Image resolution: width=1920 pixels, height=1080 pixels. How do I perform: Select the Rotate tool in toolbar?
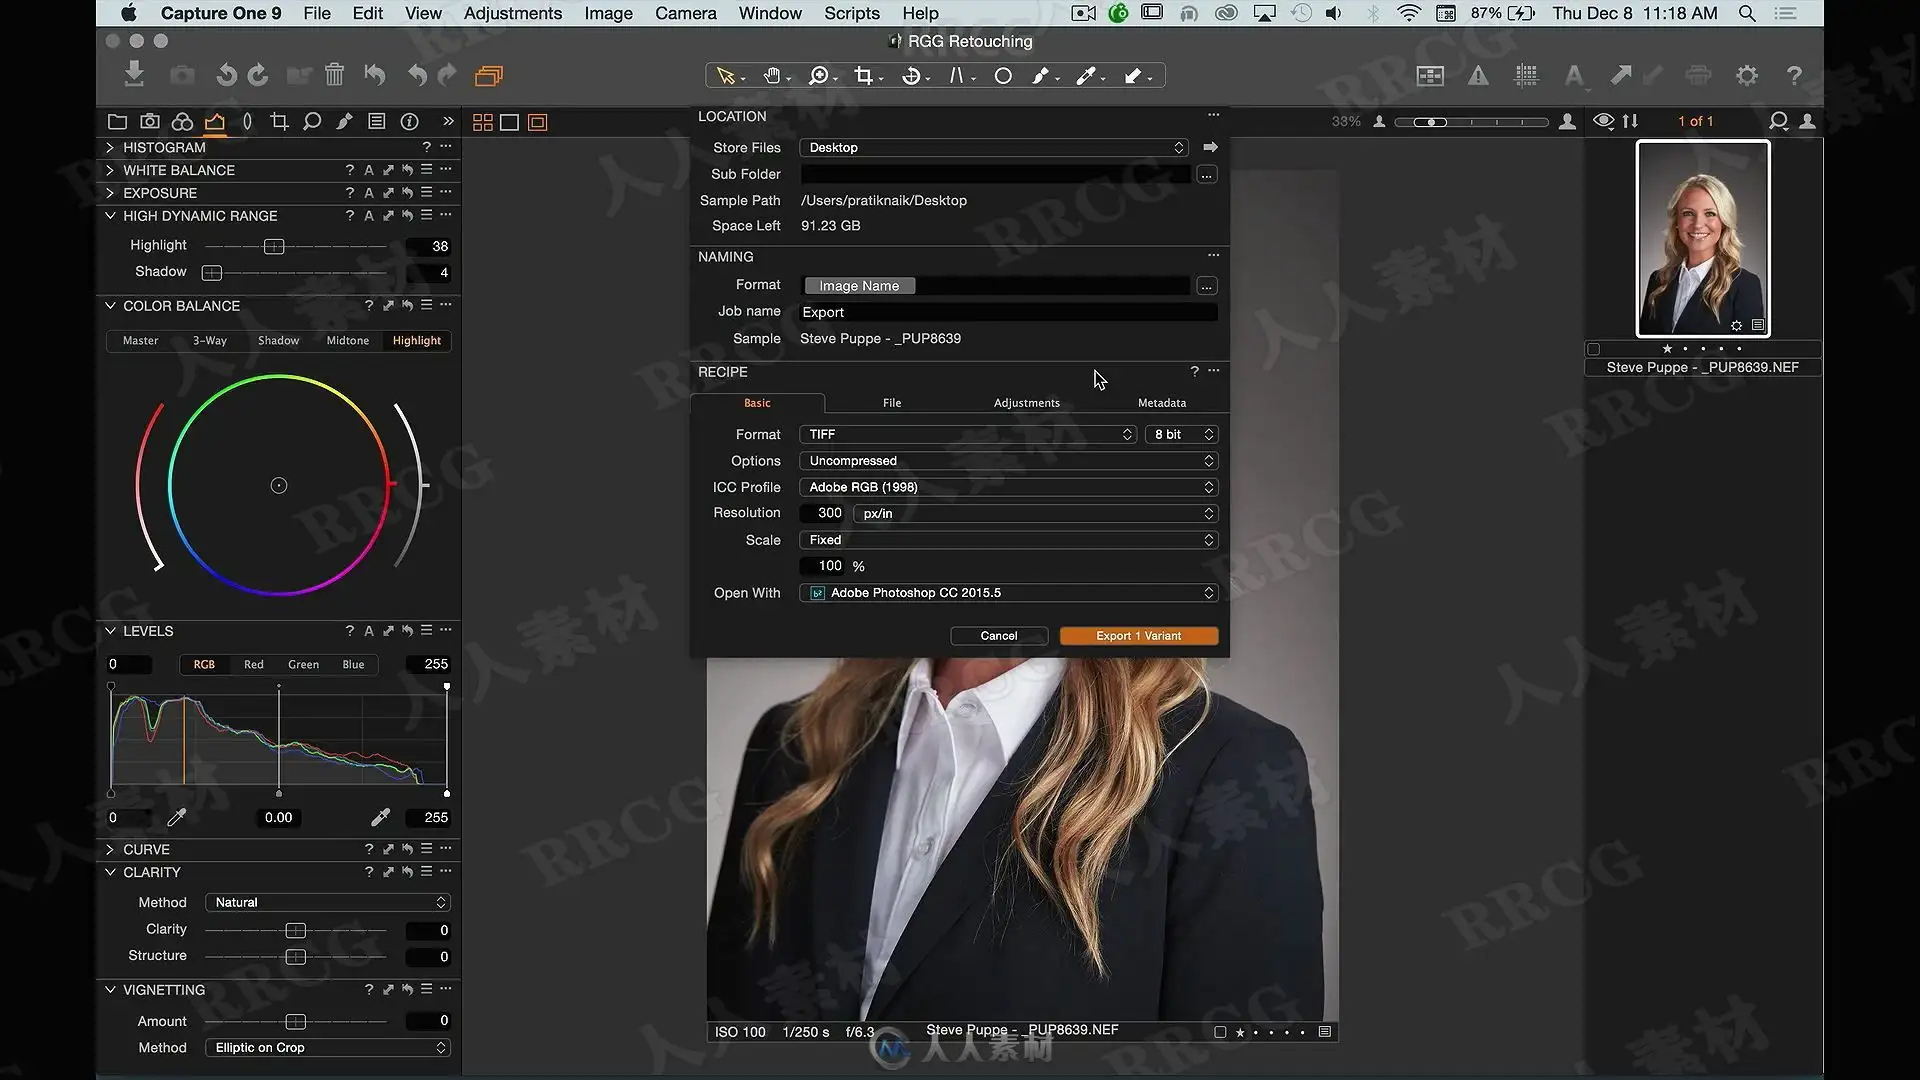[911, 76]
